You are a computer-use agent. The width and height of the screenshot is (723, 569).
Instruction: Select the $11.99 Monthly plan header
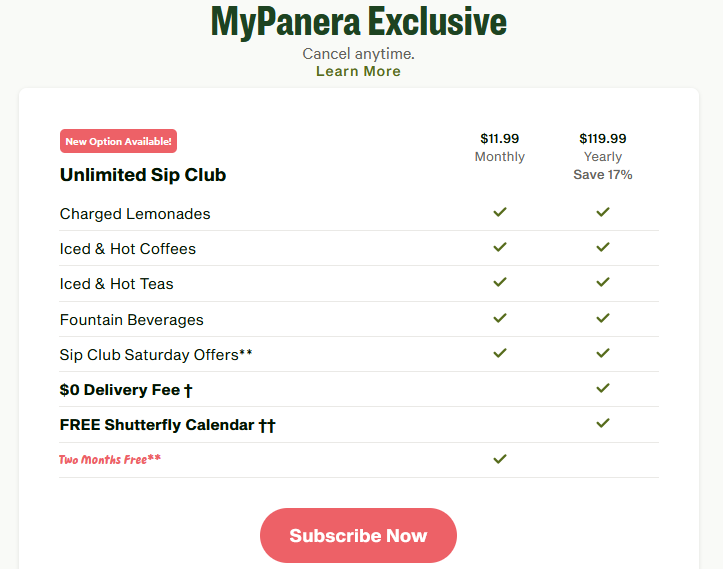(x=500, y=147)
